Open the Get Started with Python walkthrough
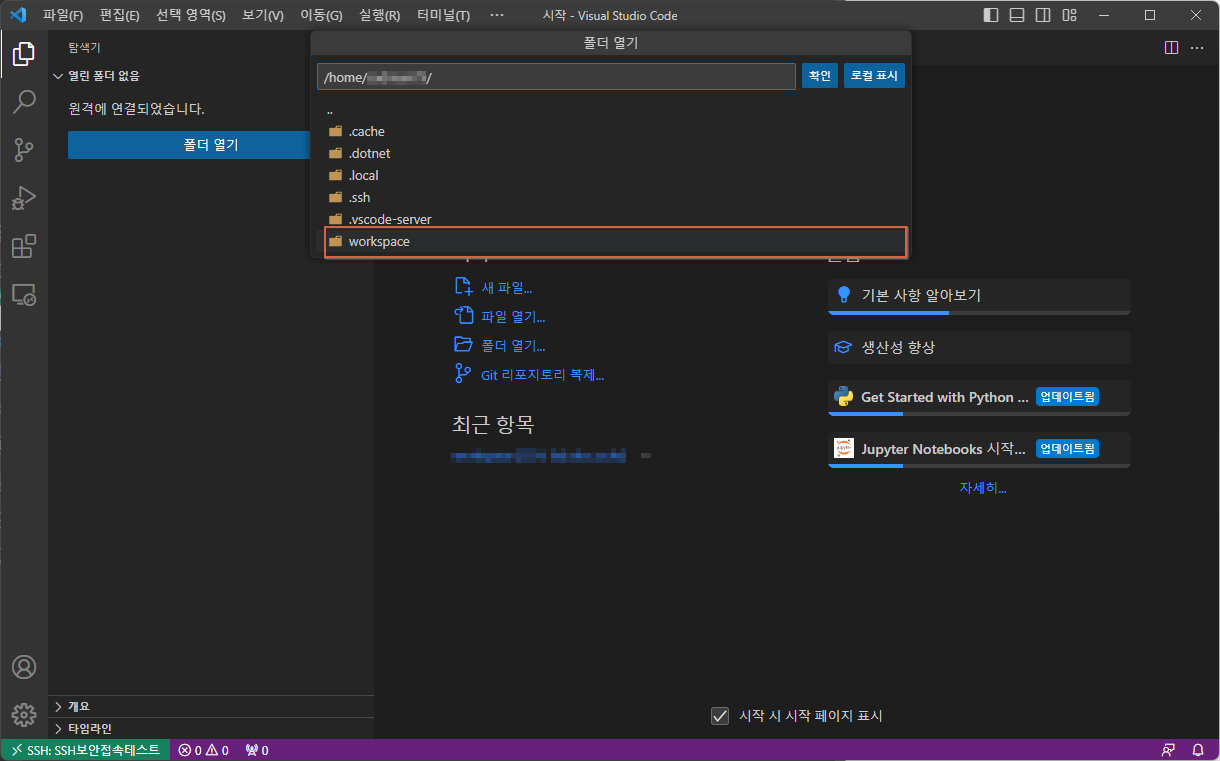Image resolution: width=1220 pixels, height=761 pixels. pos(979,397)
